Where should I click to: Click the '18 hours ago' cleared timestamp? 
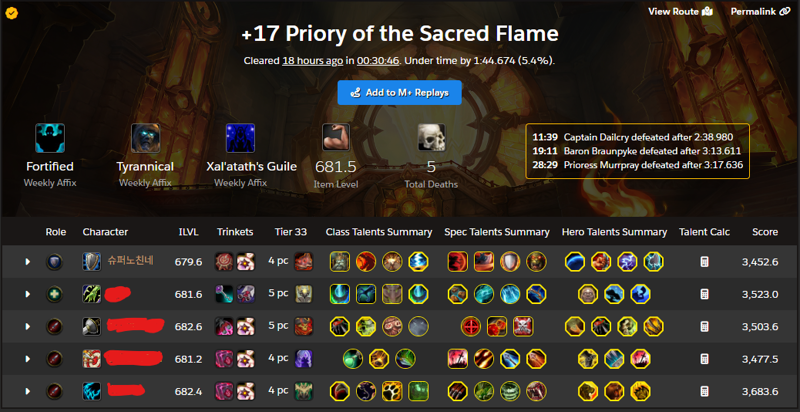(313, 61)
